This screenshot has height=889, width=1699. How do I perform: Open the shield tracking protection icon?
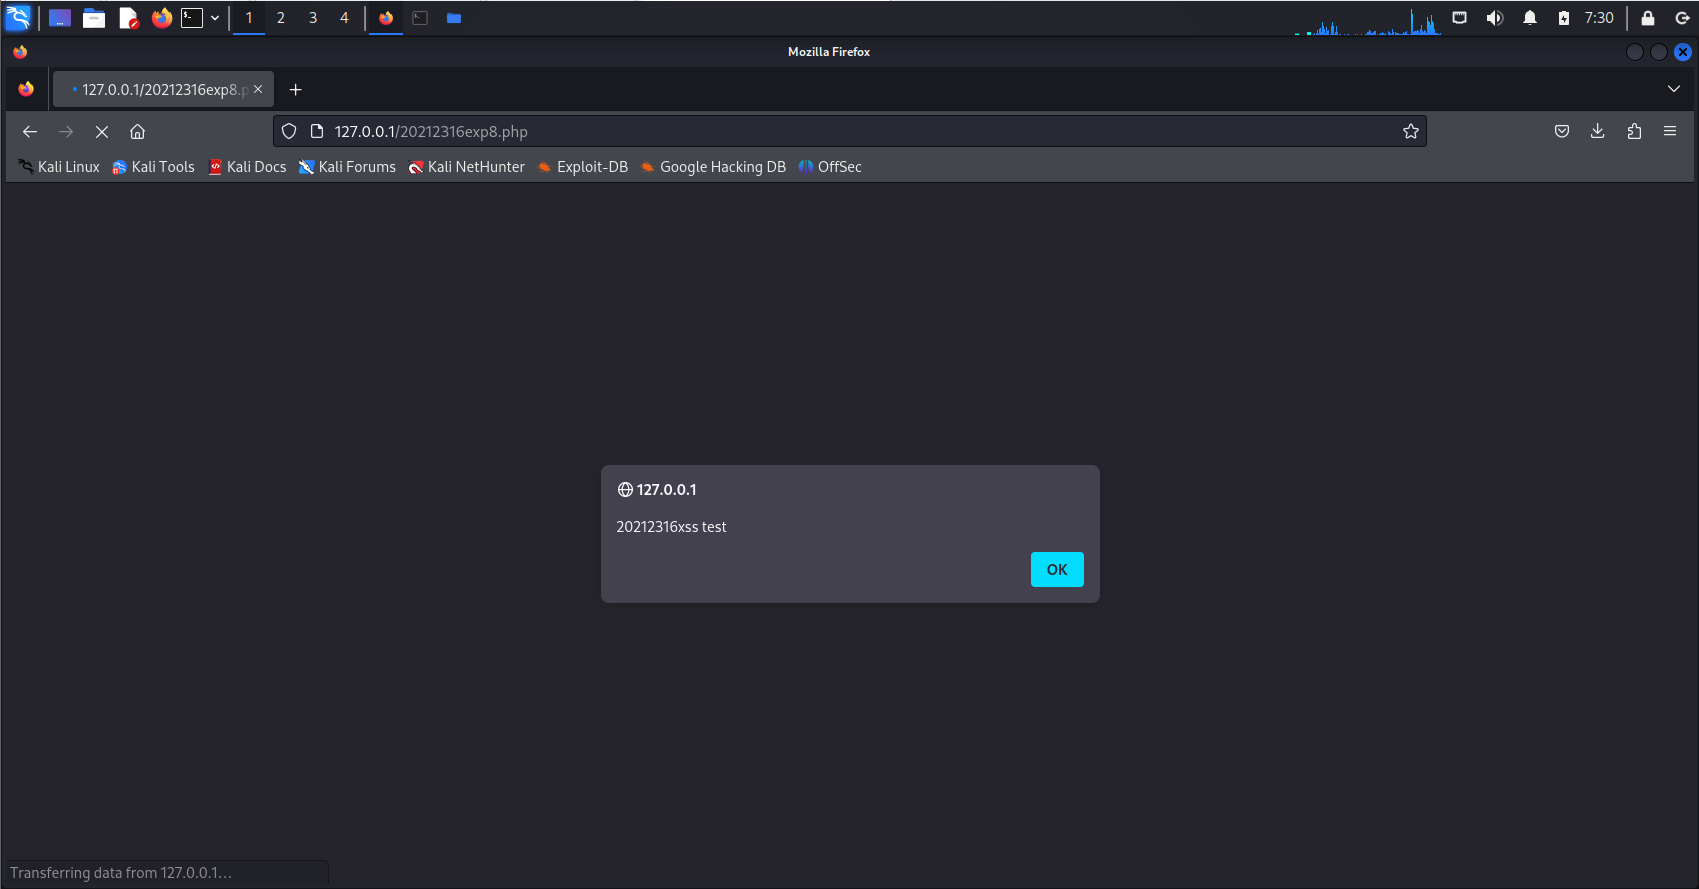[x=289, y=132]
